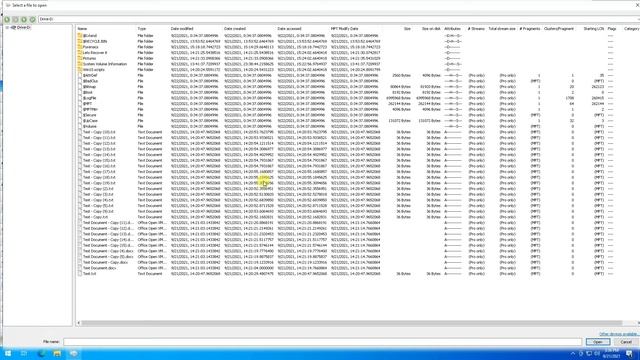The image size is (640, 360).
Task: Select Test Document - Copy (11) file name
Action: coord(108,223)
